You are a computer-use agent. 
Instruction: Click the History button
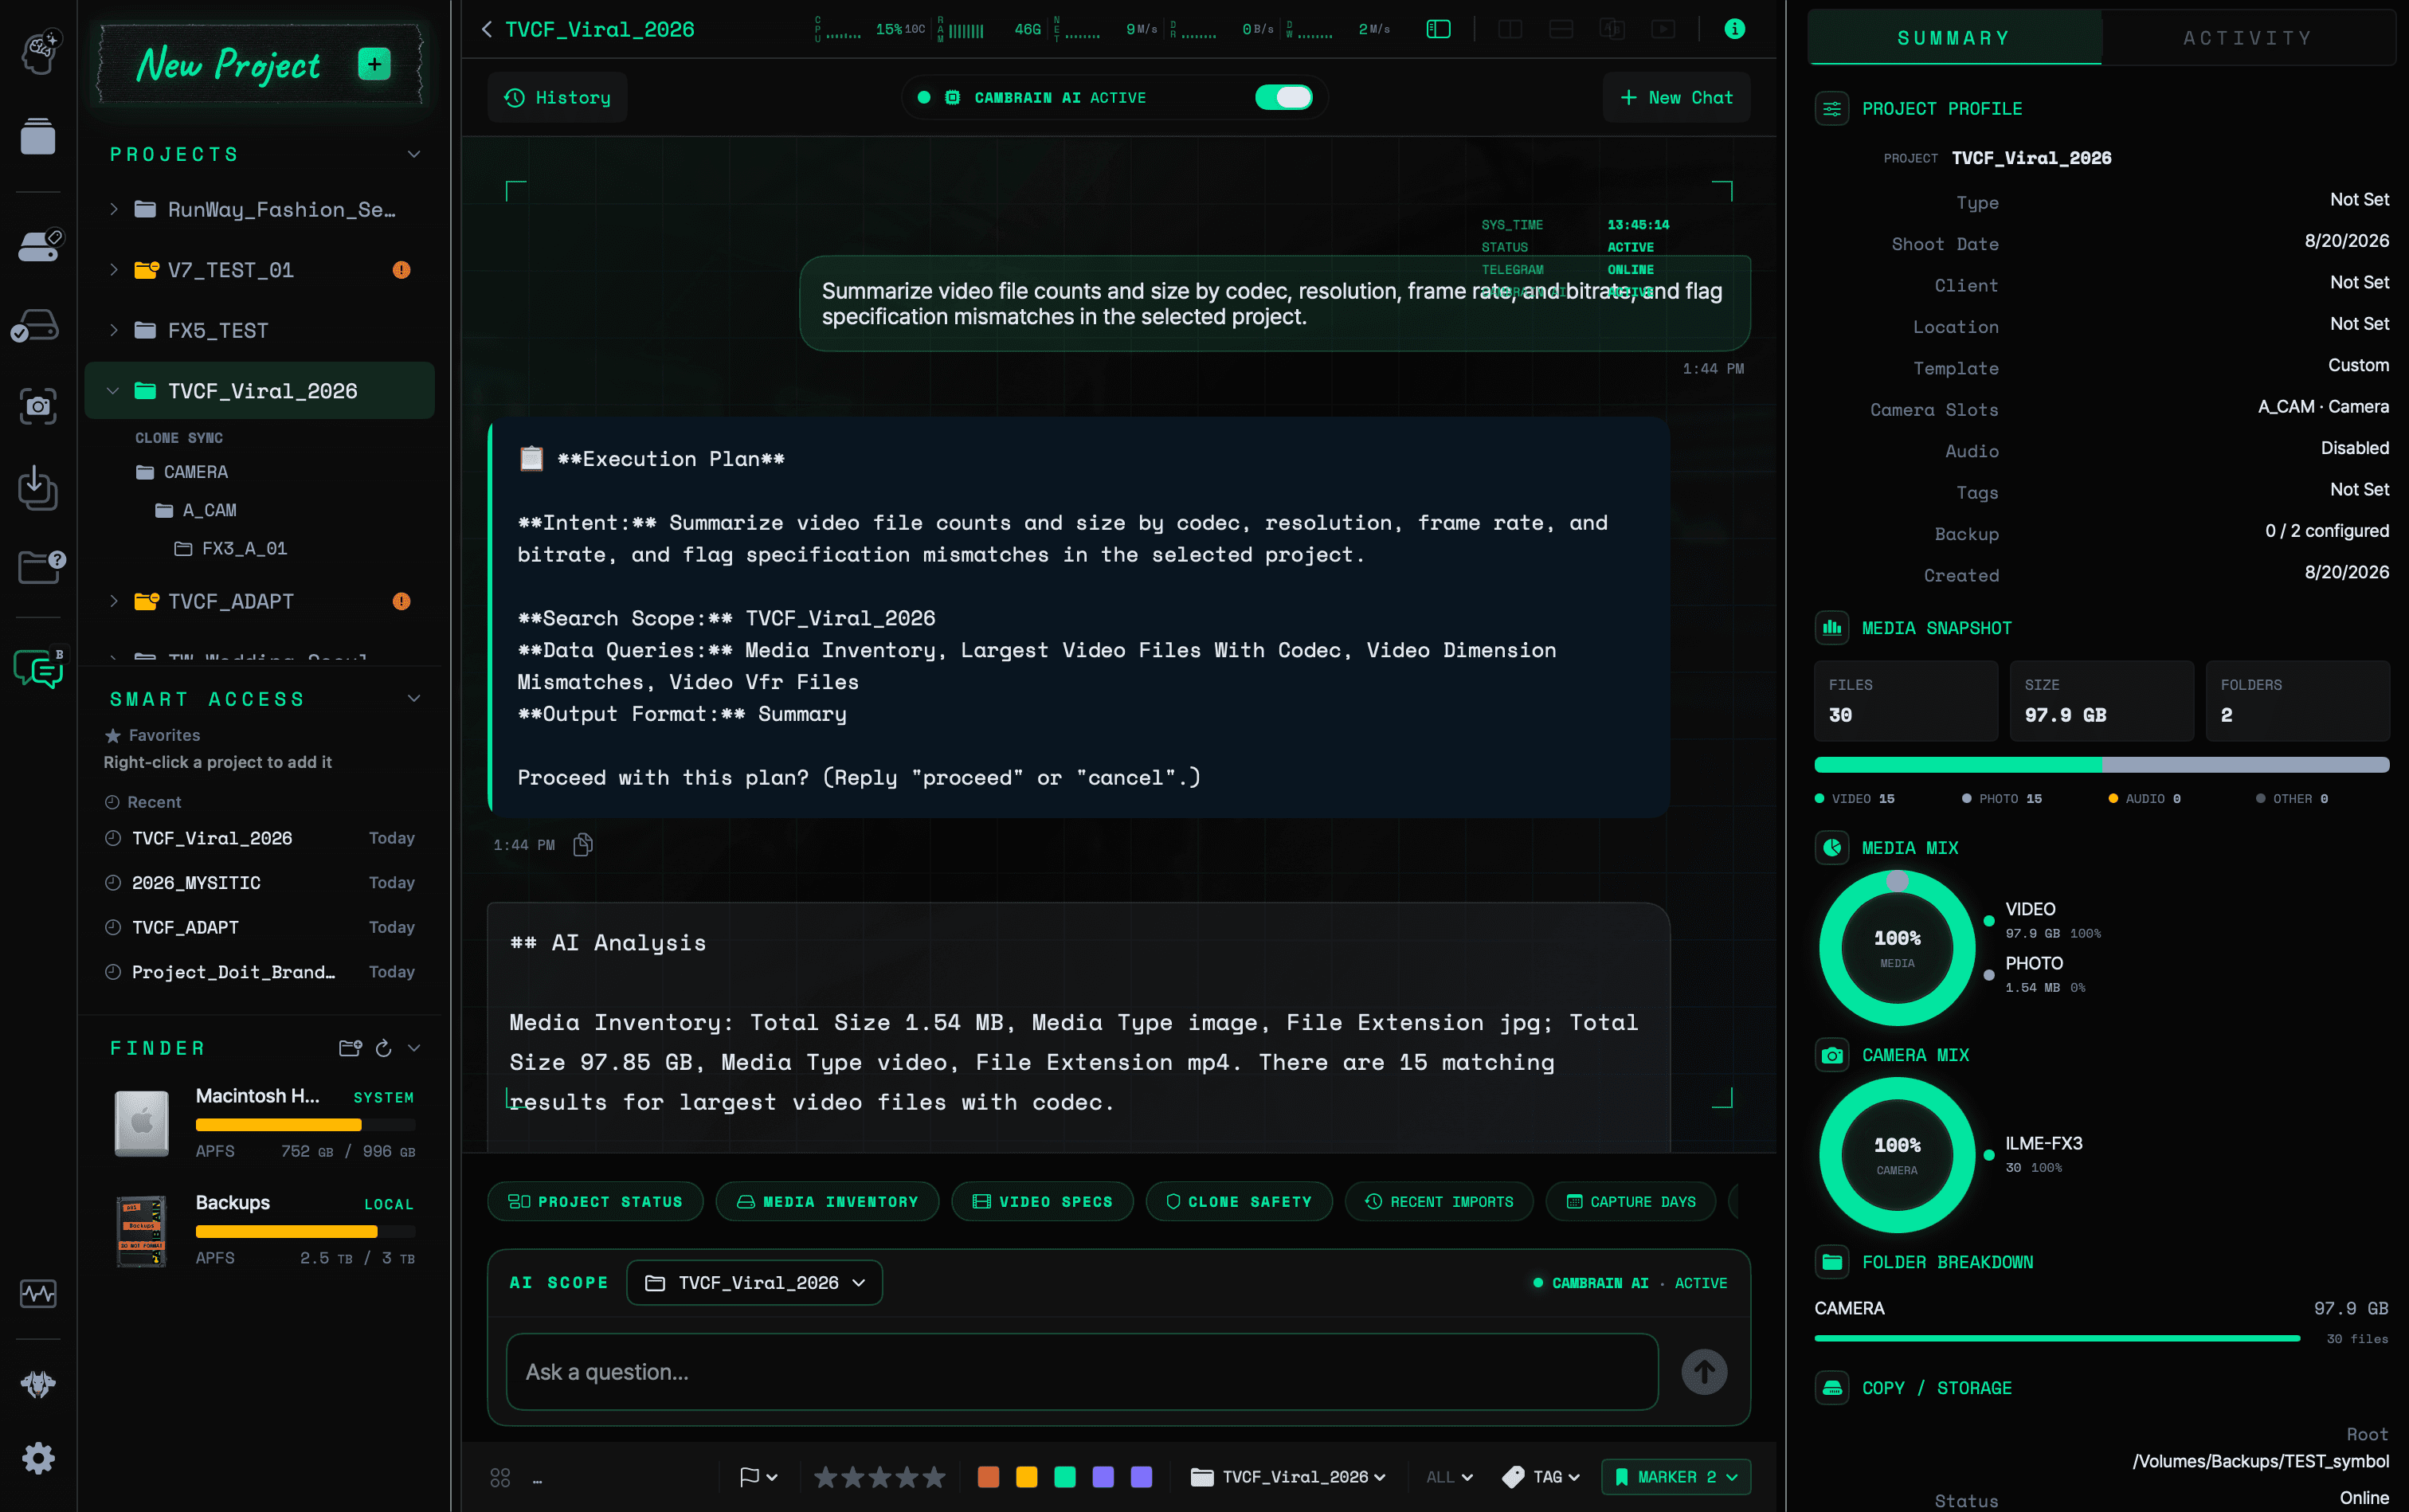[x=557, y=97]
